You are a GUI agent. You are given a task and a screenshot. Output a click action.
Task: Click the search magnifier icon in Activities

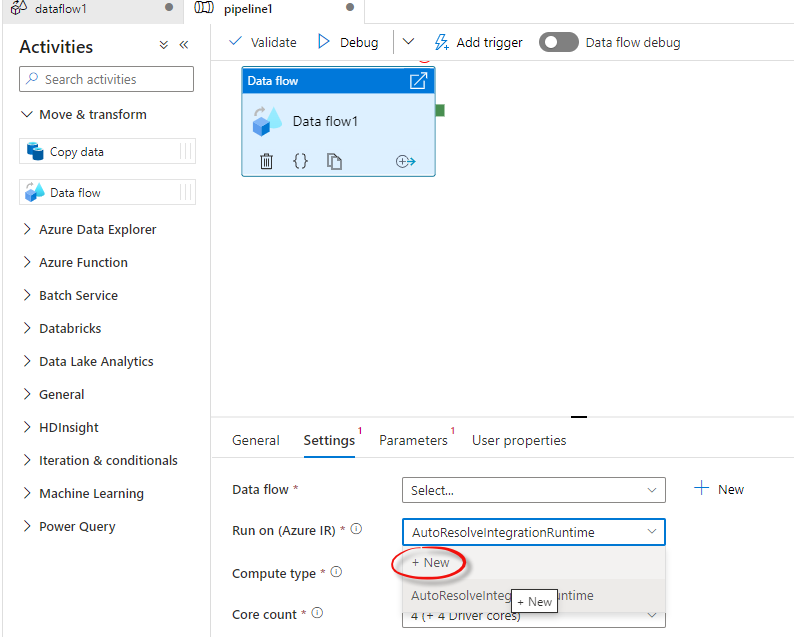32,78
